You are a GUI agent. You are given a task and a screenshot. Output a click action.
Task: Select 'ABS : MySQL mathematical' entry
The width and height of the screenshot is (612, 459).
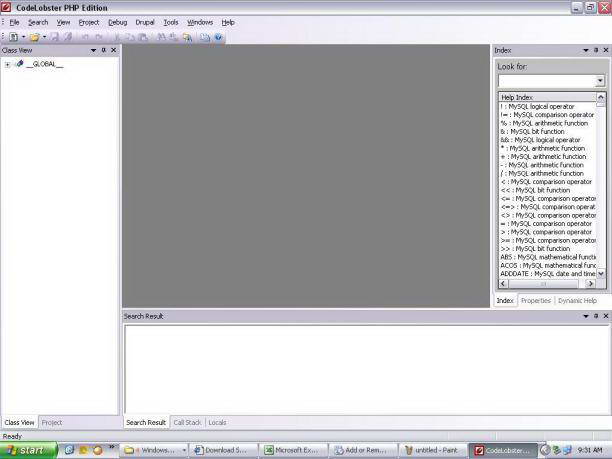pyautogui.click(x=548, y=257)
